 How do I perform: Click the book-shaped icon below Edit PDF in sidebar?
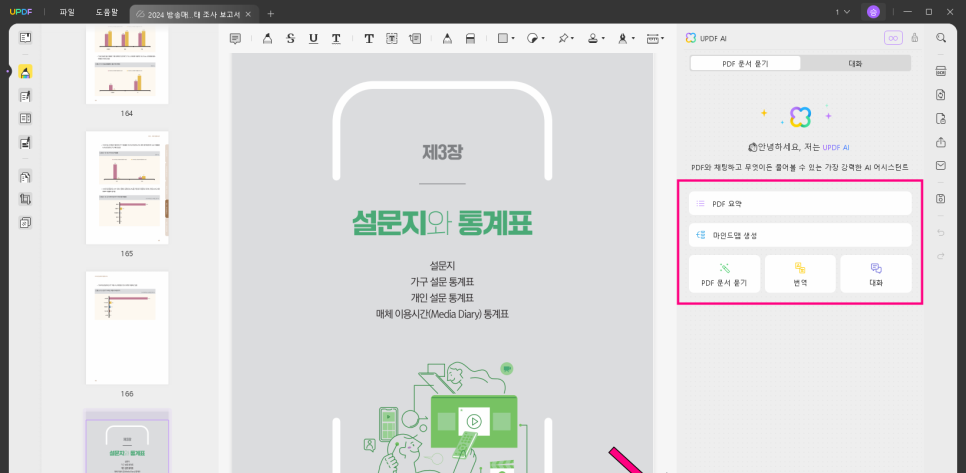click(x=25, y=118)
